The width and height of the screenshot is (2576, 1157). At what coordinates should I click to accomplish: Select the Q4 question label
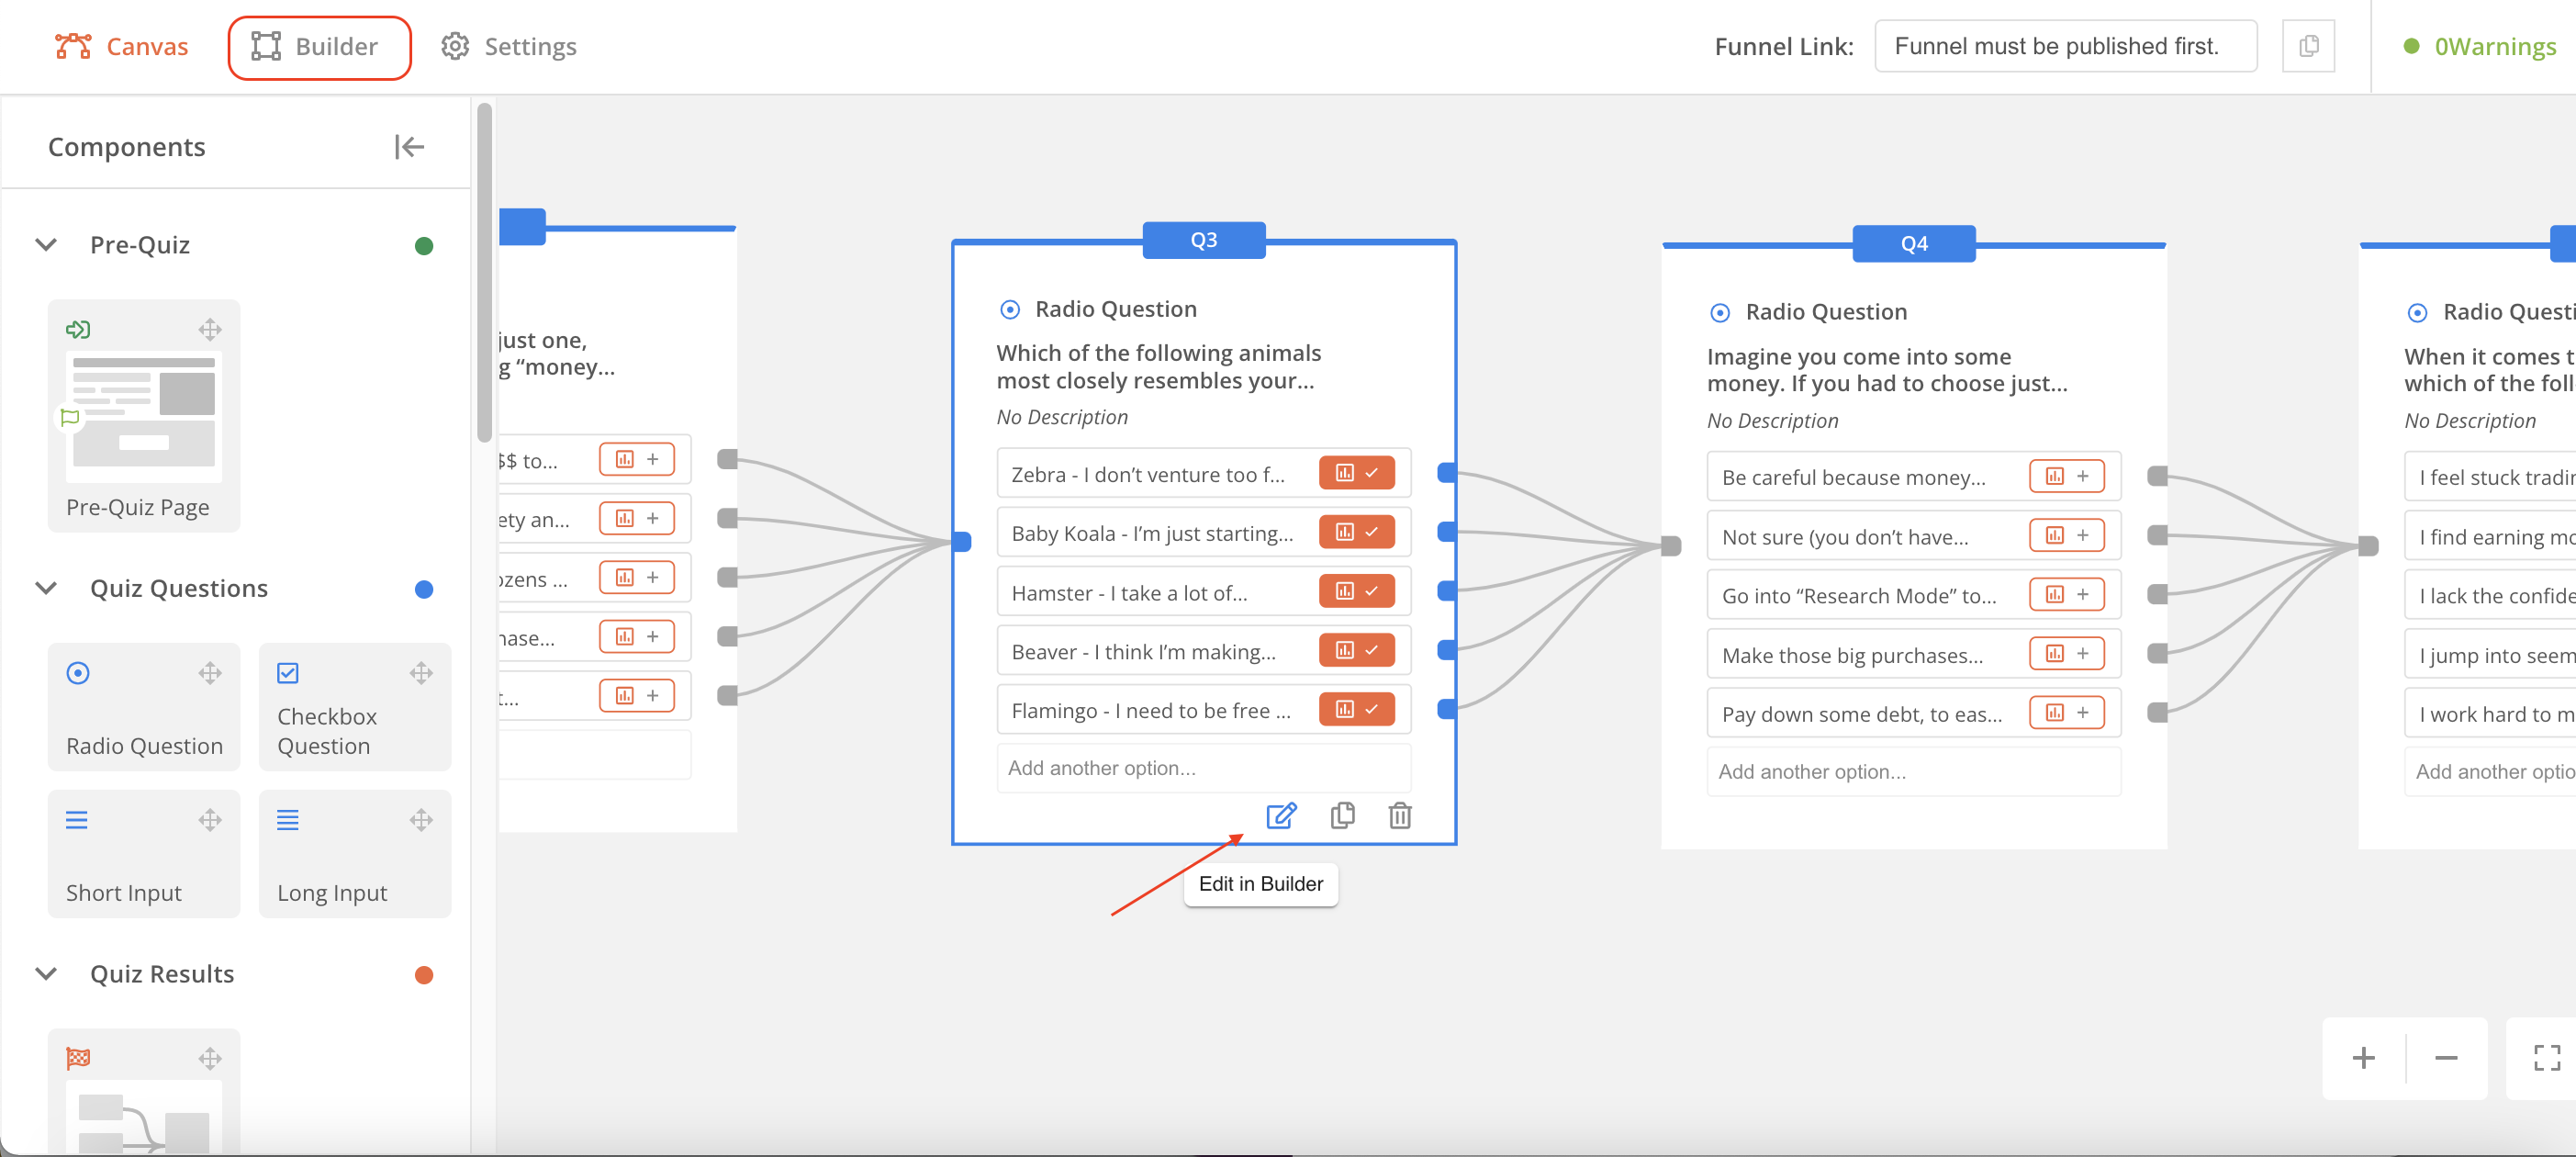(x=1913, y=244)
